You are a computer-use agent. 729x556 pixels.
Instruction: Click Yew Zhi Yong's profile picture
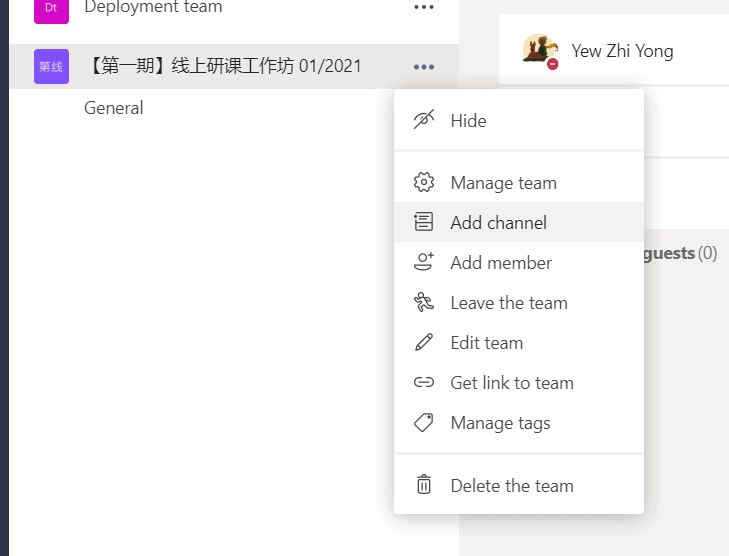click(539, 49)
